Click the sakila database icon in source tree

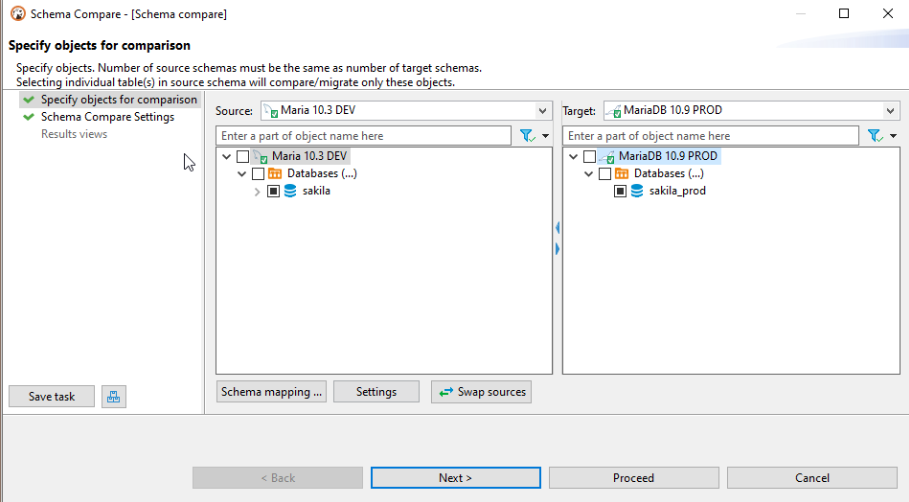click(290, 191)
